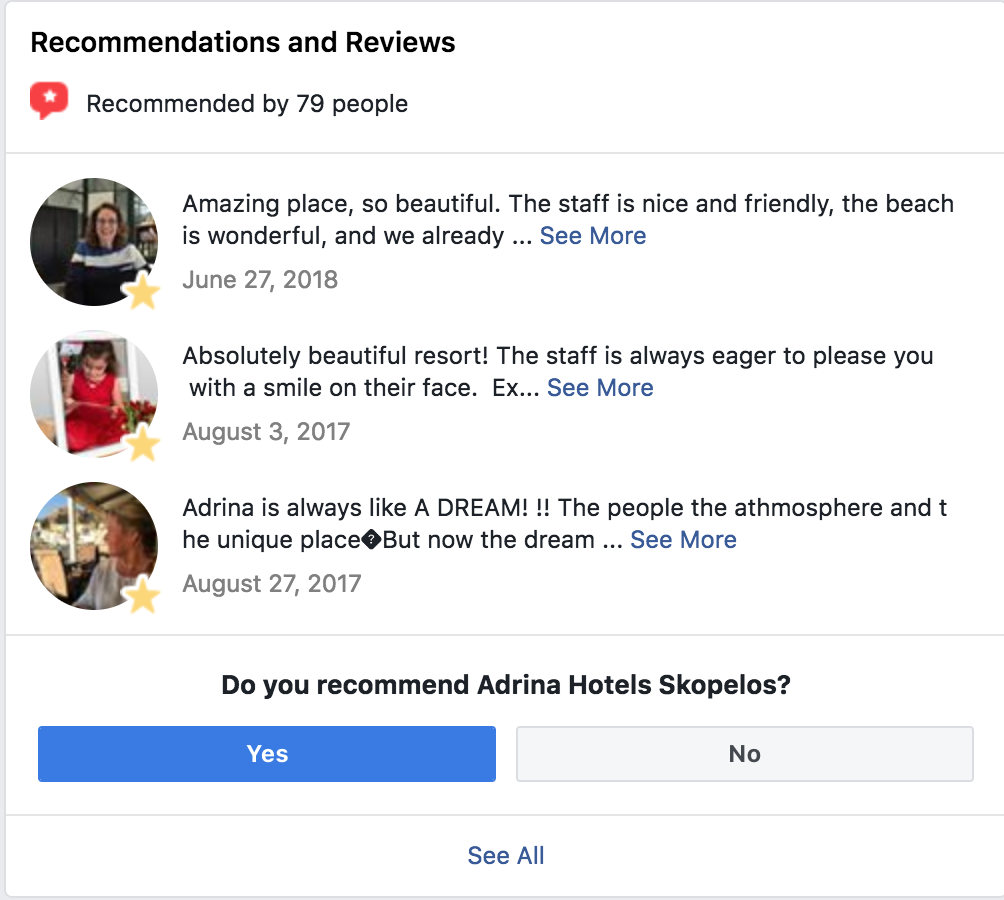Click the June 27, 2018 review date

260,280
